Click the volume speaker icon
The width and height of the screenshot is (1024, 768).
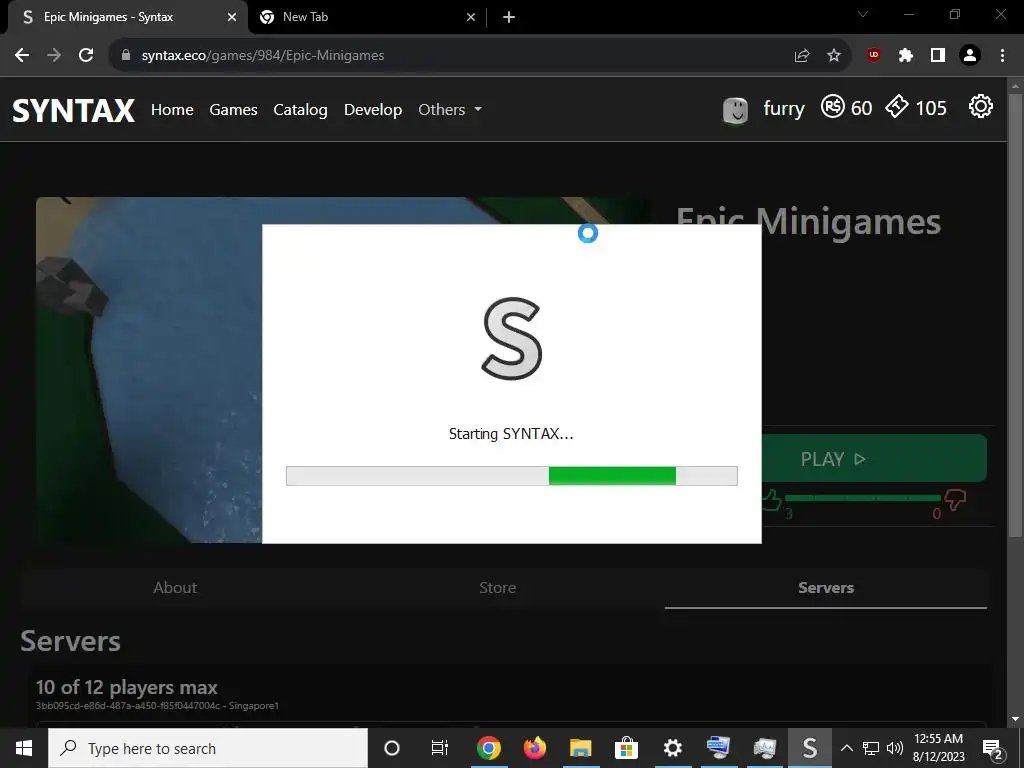tap(895, 748)
